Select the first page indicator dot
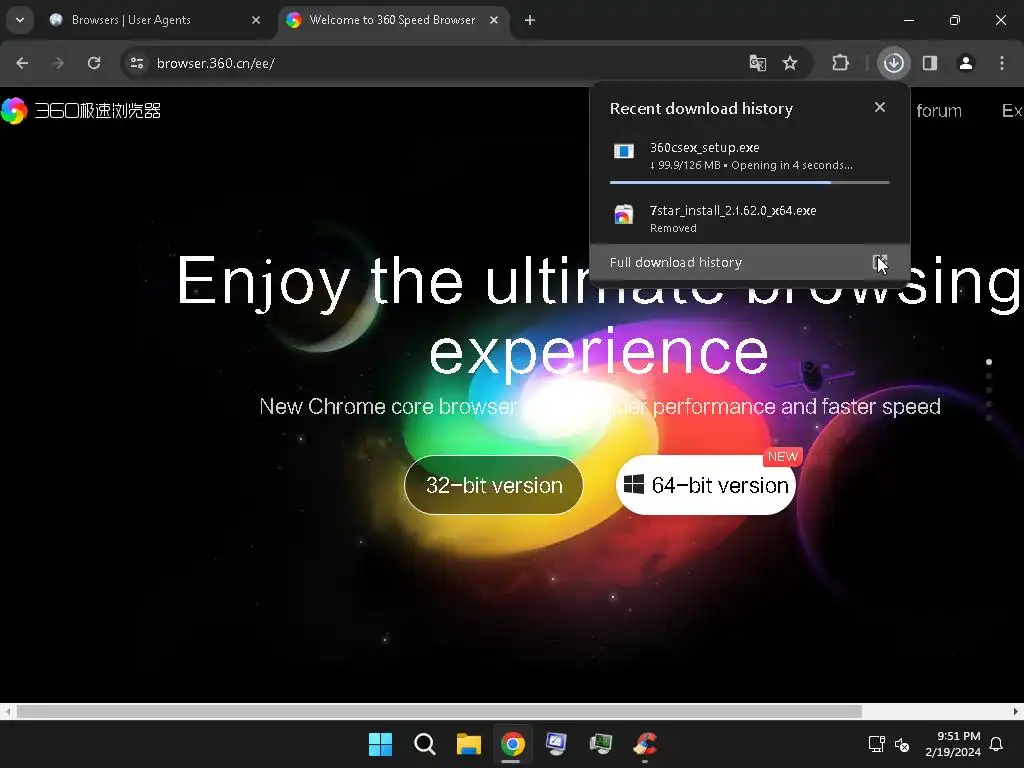This screenshot has width=1024, height=768. [989, 362]
